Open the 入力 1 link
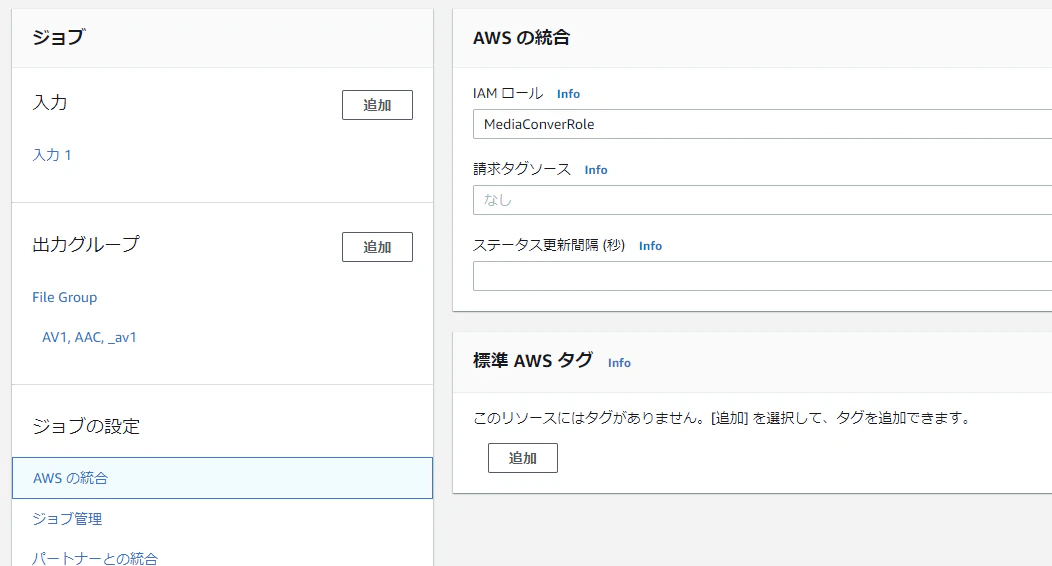The width and height of the screenshot is (1052, 566). click(x=52, y=155)
